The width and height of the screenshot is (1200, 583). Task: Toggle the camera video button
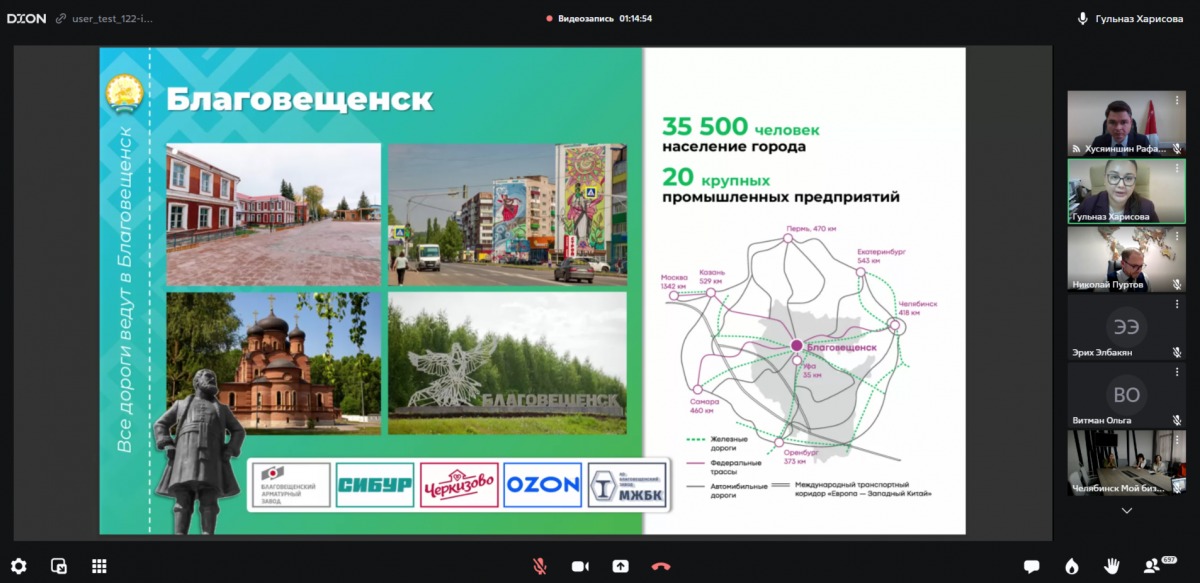tap(580, 566)
